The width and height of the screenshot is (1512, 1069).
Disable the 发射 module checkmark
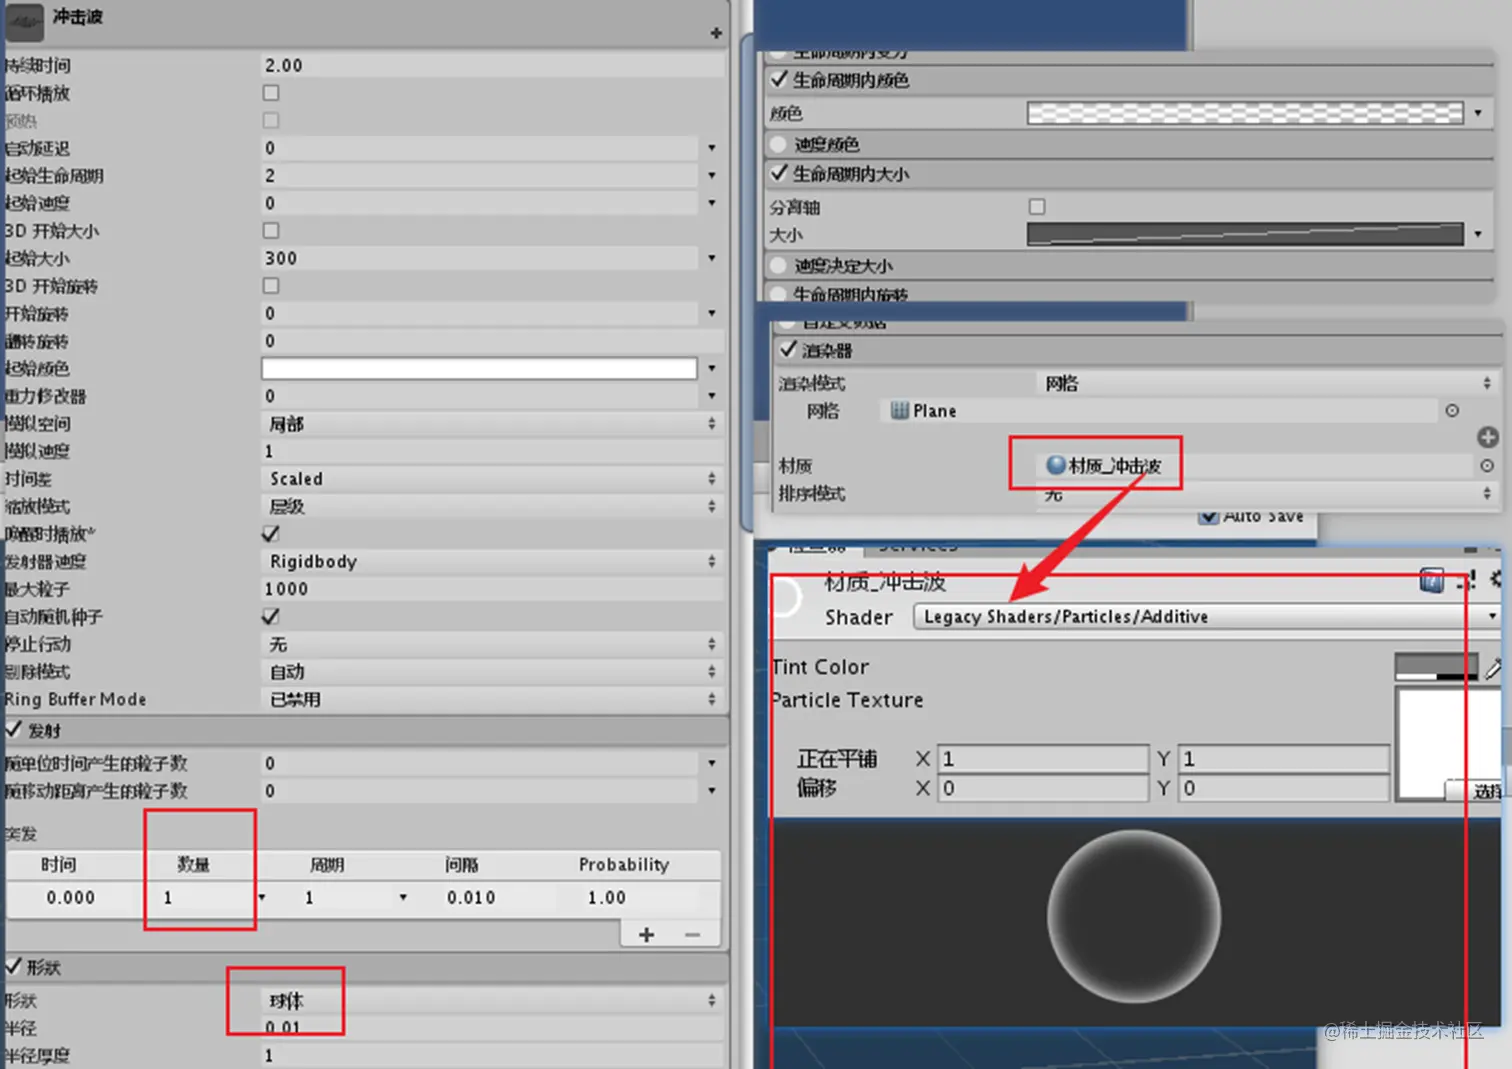[14, 729]
